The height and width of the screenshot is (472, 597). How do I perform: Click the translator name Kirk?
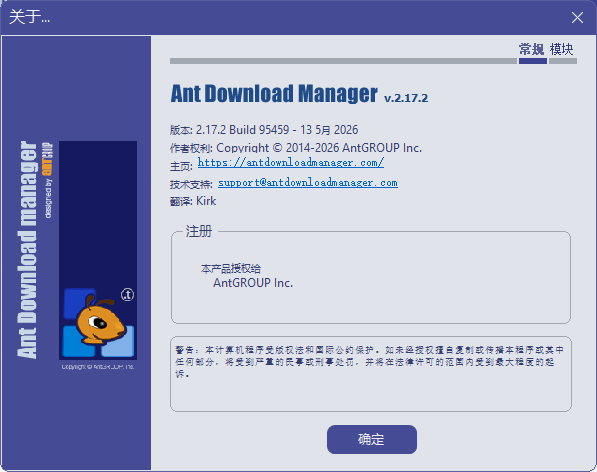pyautogui.click(x=206, y=201)
